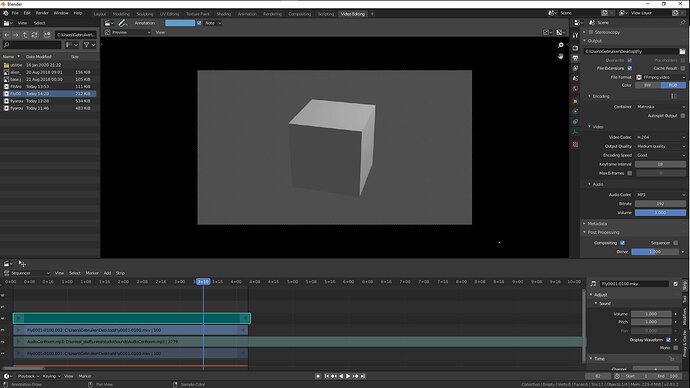
Task: Switch to the Shading workspace tab
Action: click(224, 14)
